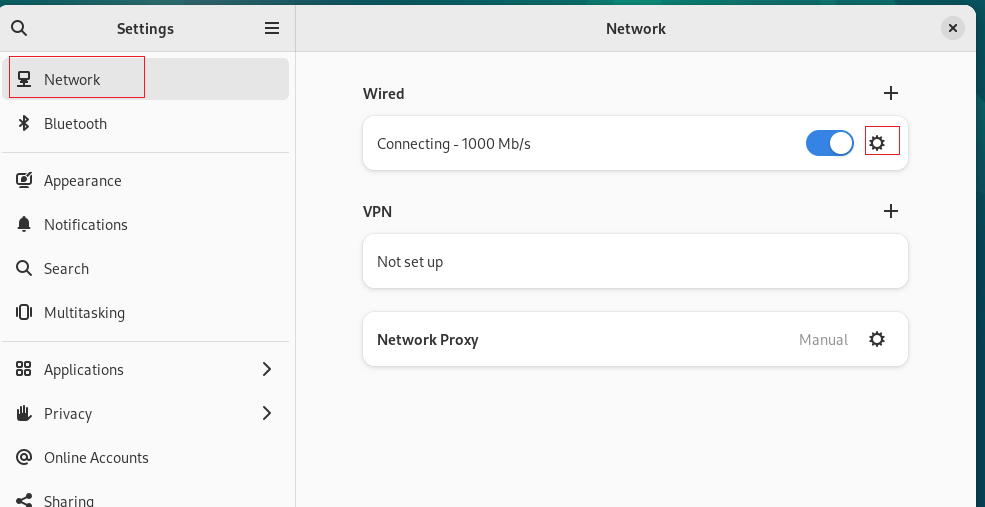Click the wired connection gear icon
985x507 pixels.
(876, 143)
